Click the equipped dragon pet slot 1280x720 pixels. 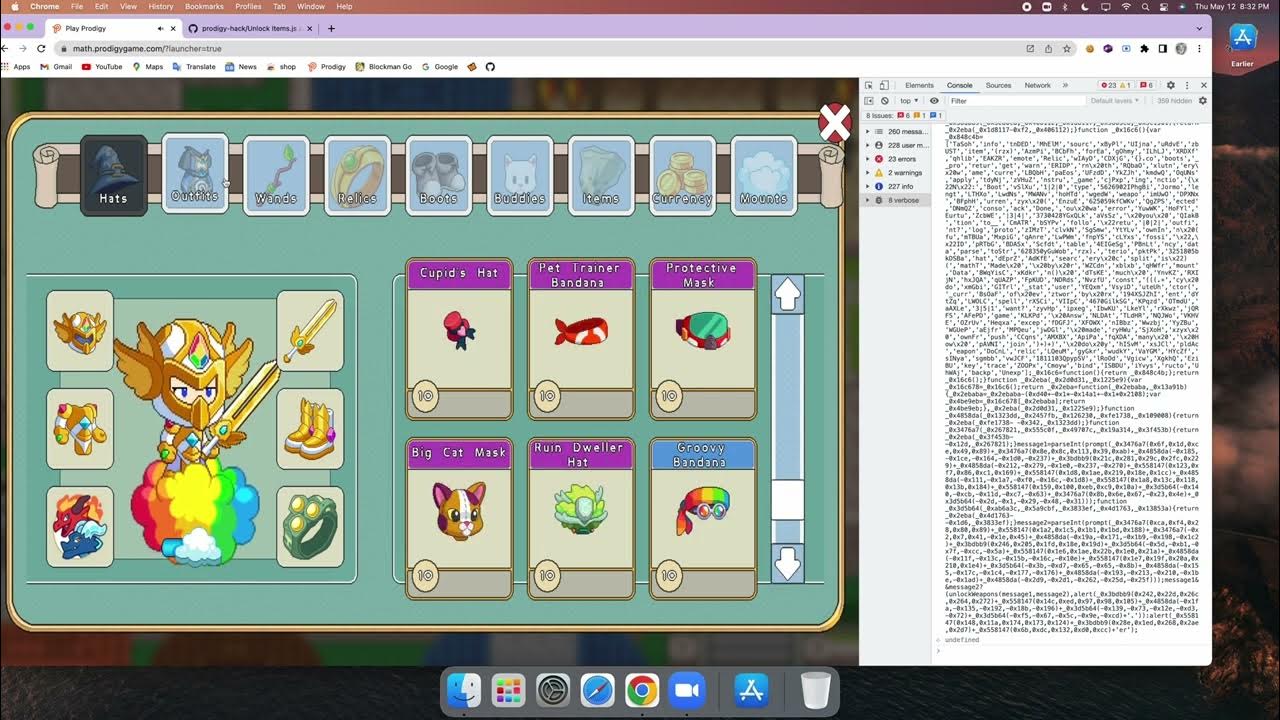coord(80,526)
